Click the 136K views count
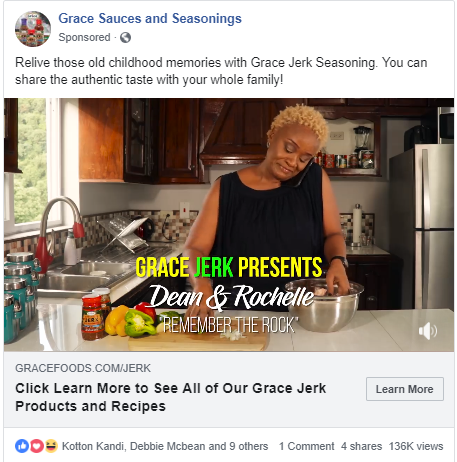The height and width of the screenshot is (462, 457). [x=416, y=446]
